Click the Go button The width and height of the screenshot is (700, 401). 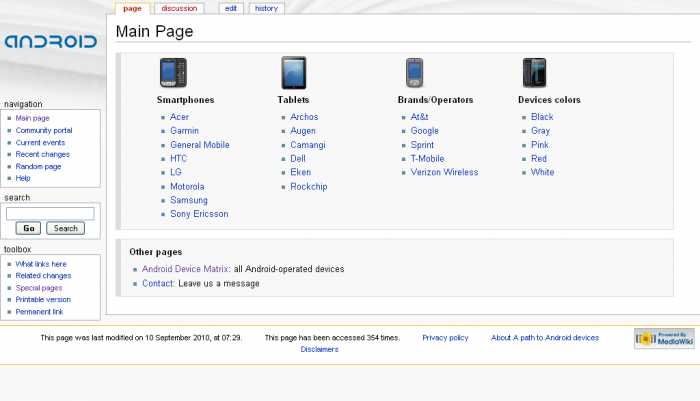[x=29, y=228]
